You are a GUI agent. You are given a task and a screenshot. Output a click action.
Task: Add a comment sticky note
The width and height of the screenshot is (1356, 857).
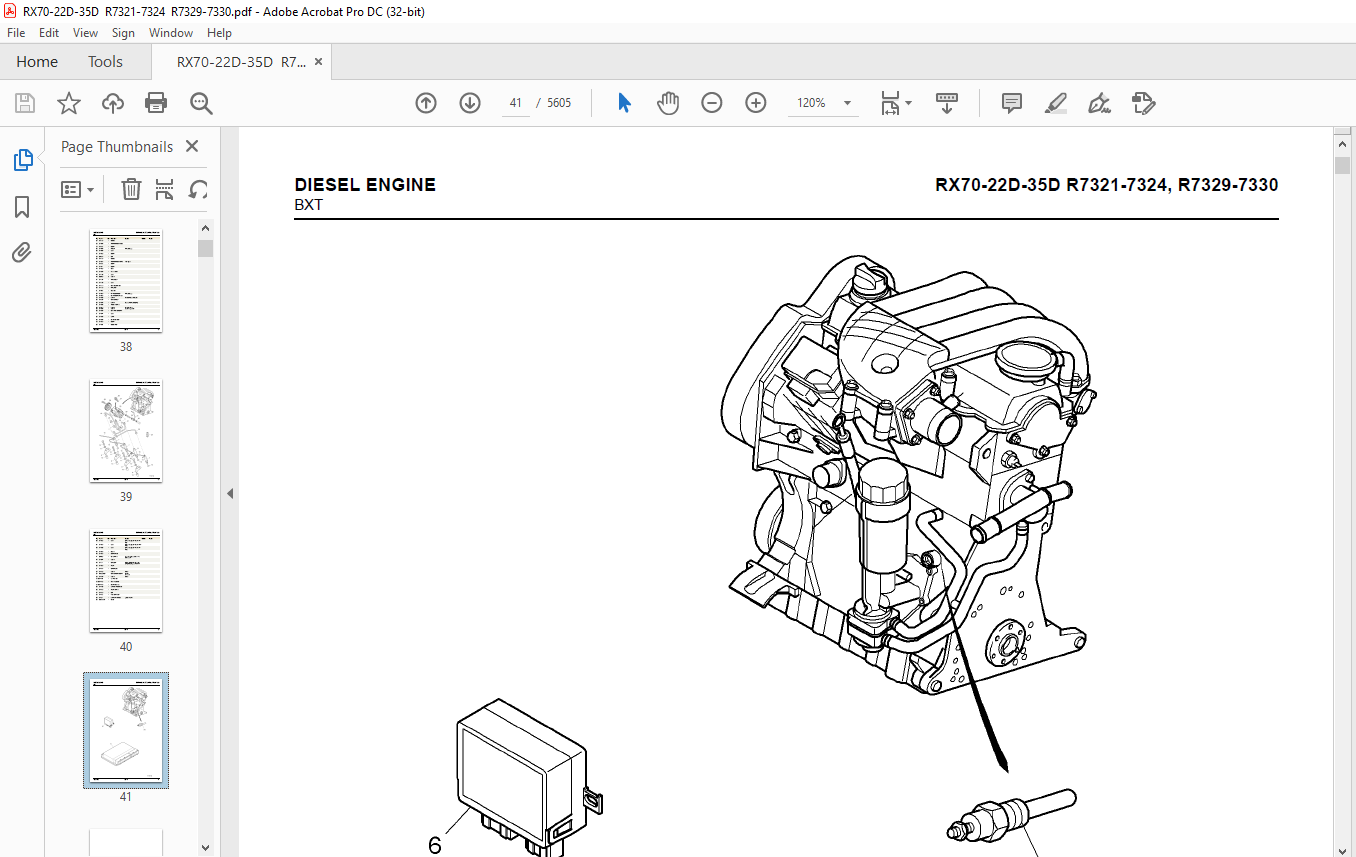(x=1012, y=103)
